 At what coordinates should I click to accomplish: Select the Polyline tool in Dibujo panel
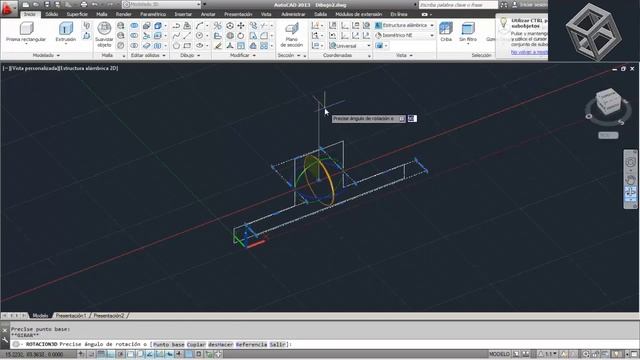pyautogui.click(x=176, y=25)
